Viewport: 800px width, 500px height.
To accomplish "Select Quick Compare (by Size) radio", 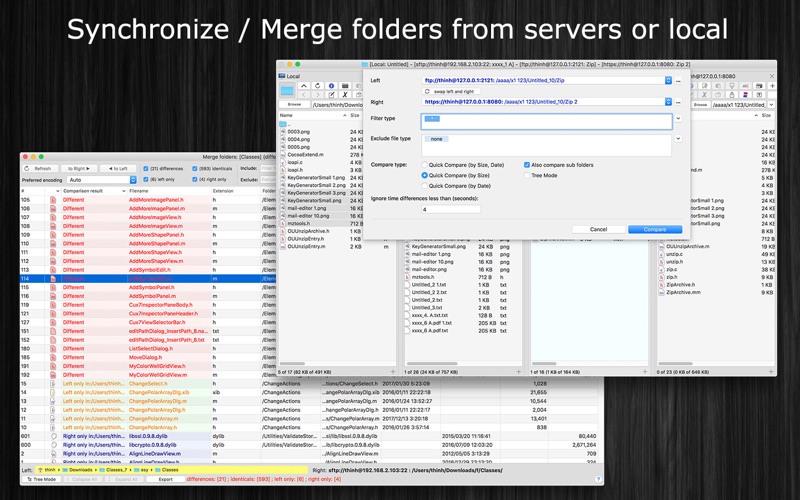I will pos(424,175).
